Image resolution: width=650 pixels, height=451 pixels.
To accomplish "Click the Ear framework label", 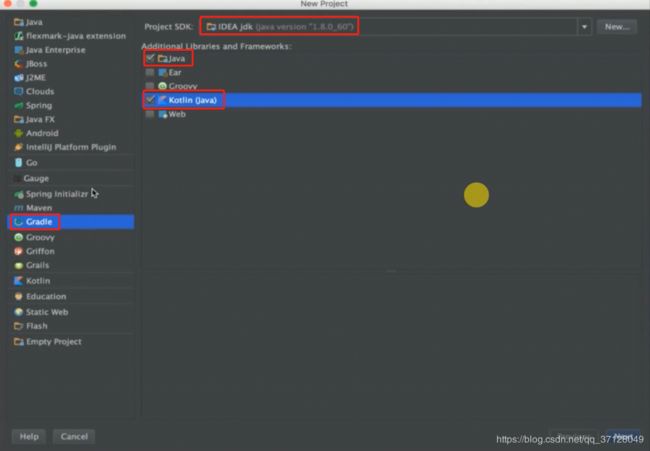I will tap(175, 72).
